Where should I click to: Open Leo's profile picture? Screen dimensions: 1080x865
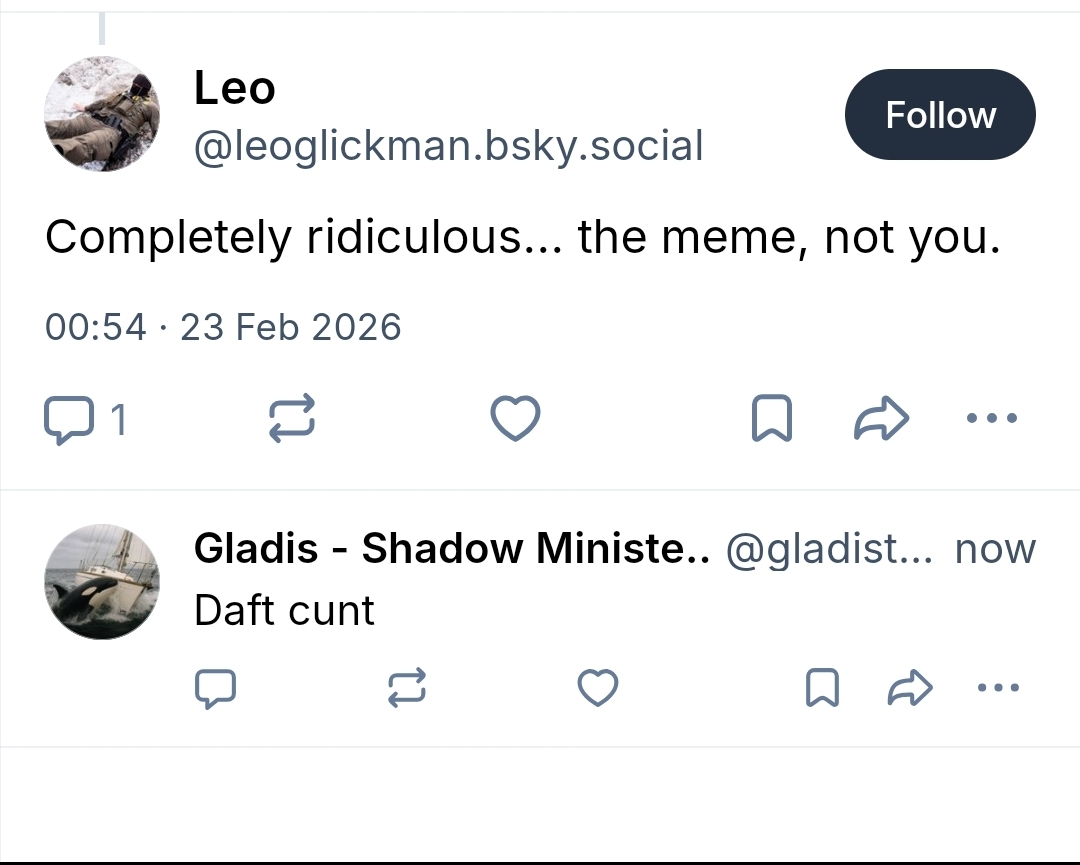coord(102,114)
